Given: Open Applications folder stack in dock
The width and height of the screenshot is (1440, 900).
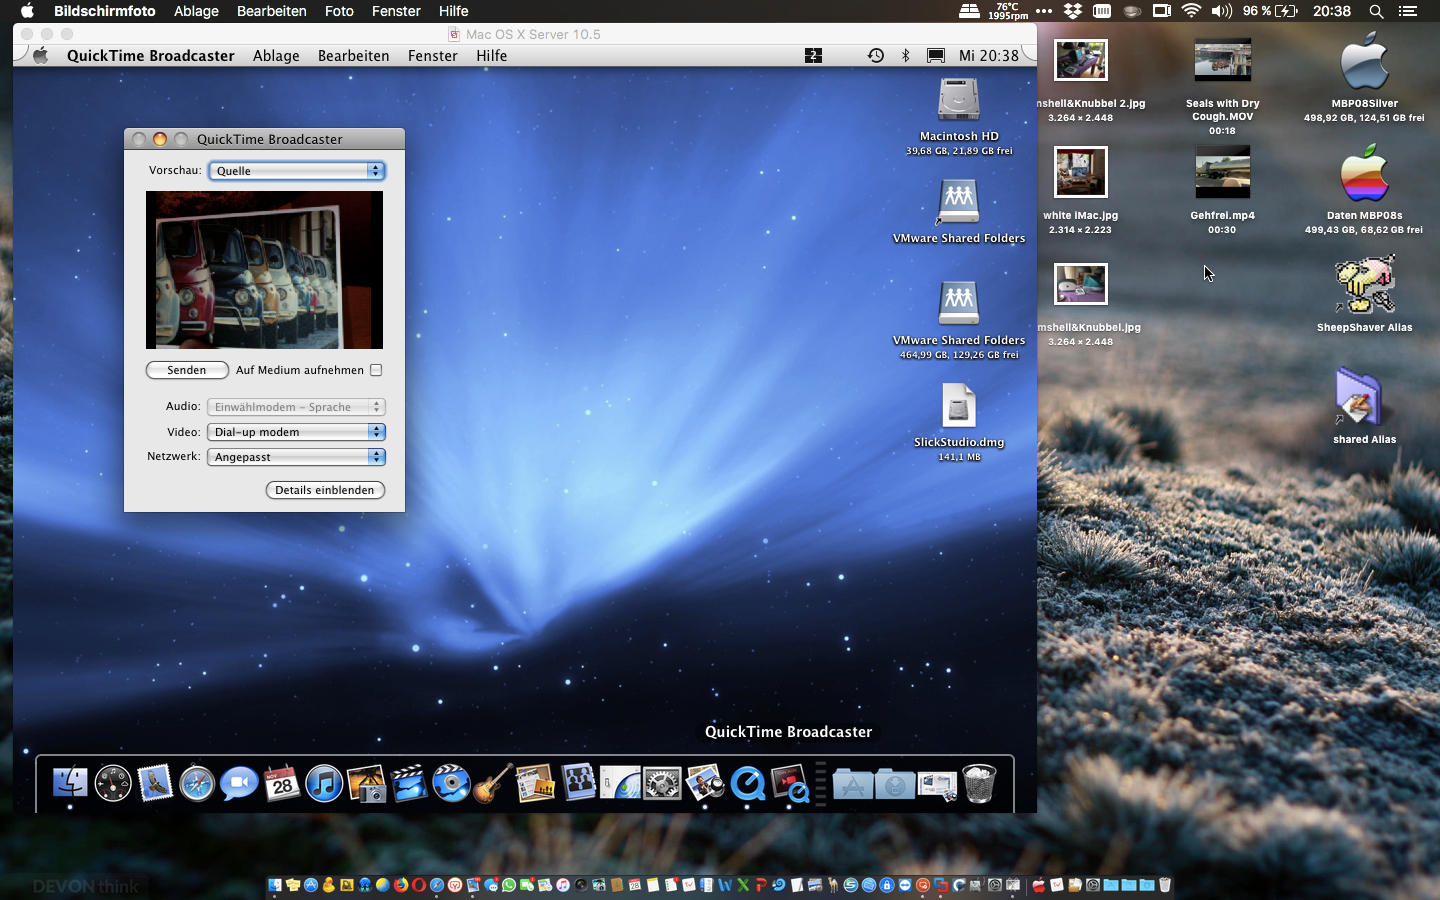Looking at the screenshot, I should coord(853,783).
